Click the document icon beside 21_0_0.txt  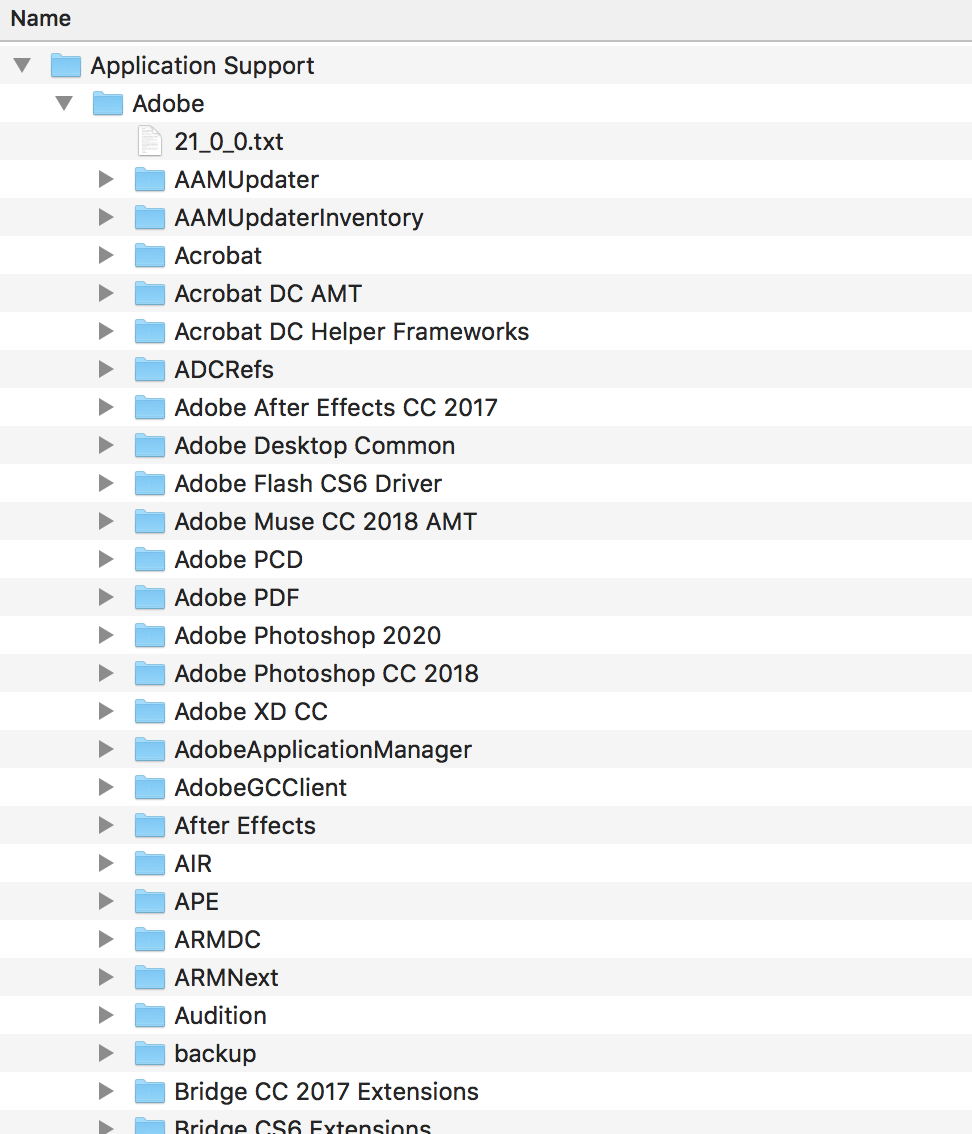coord(150,141)
